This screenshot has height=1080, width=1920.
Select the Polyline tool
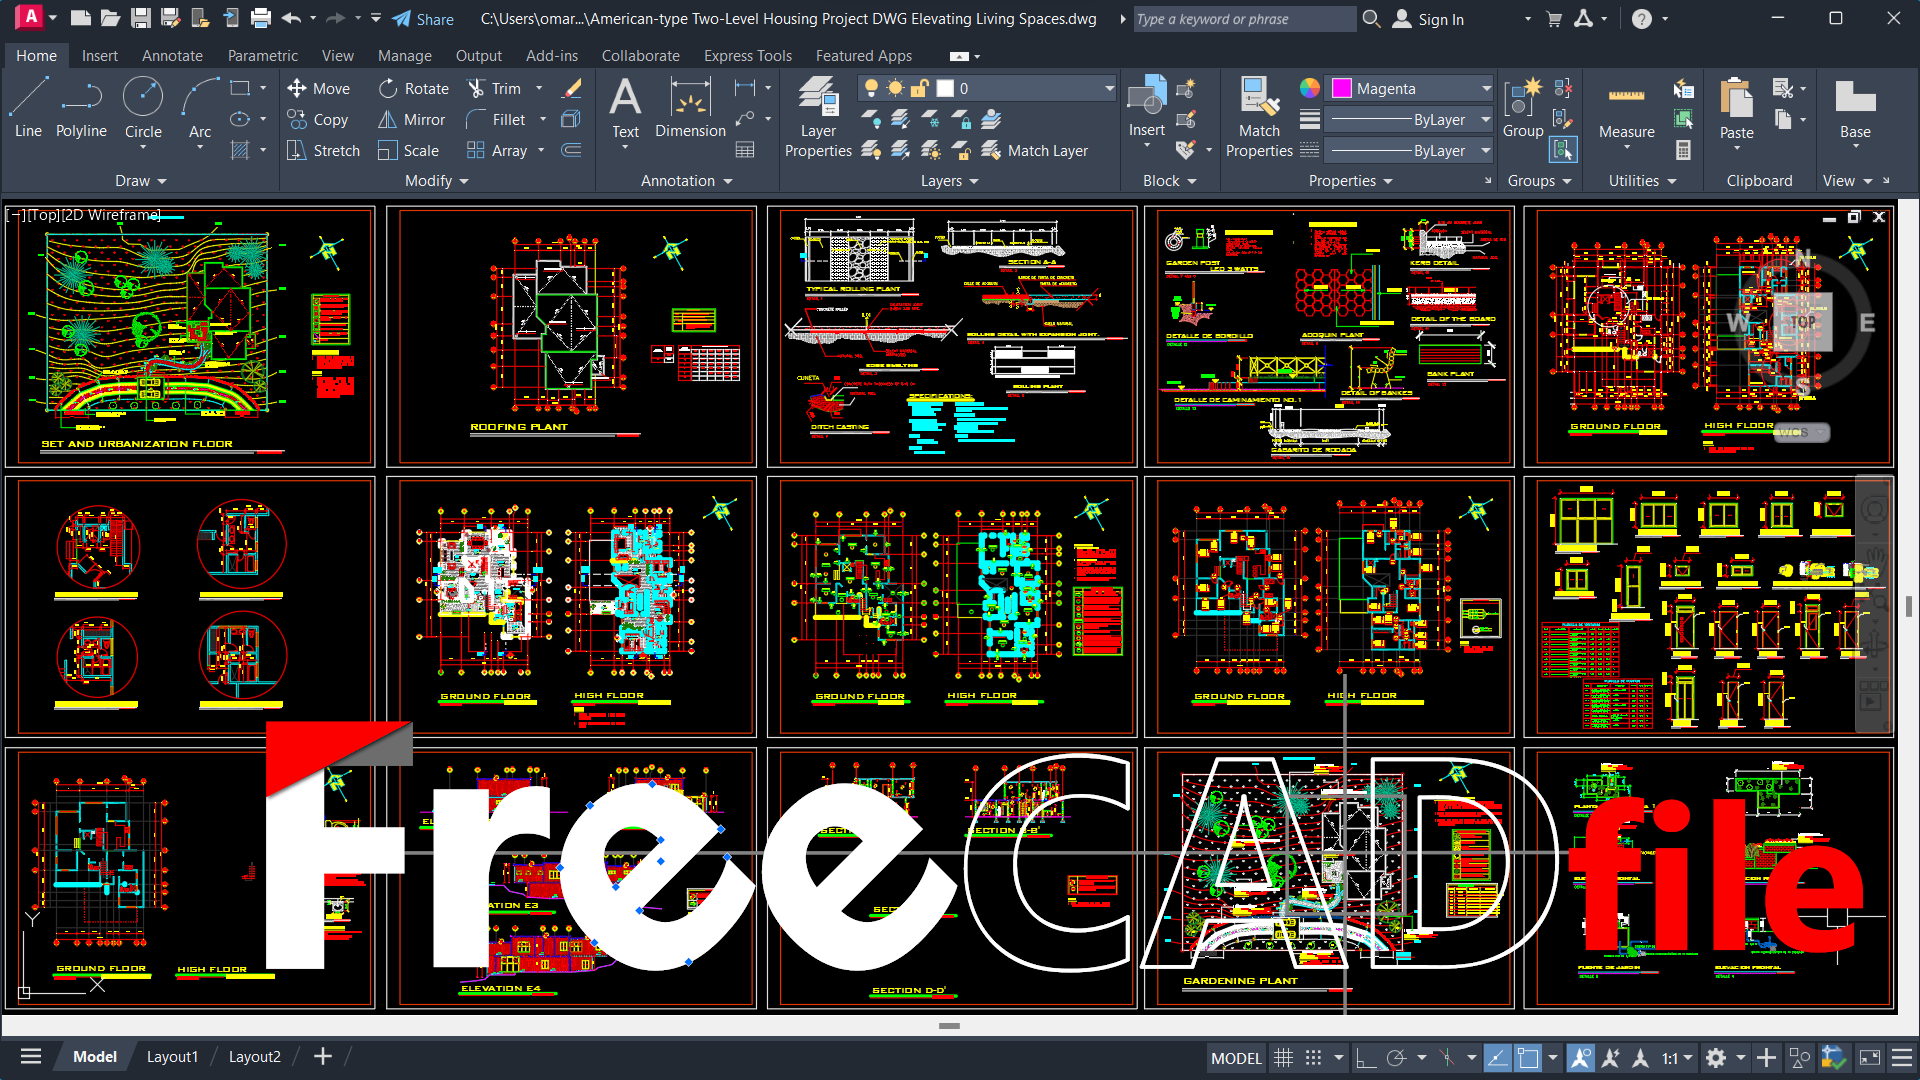(x=81, y=108)
